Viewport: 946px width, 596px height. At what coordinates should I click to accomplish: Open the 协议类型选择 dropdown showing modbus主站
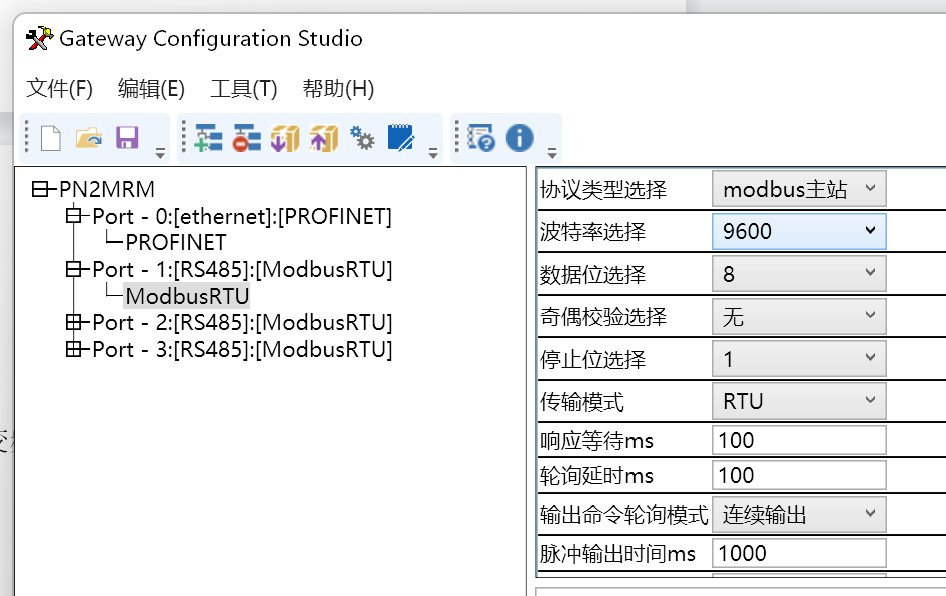[x=798, y=188]
